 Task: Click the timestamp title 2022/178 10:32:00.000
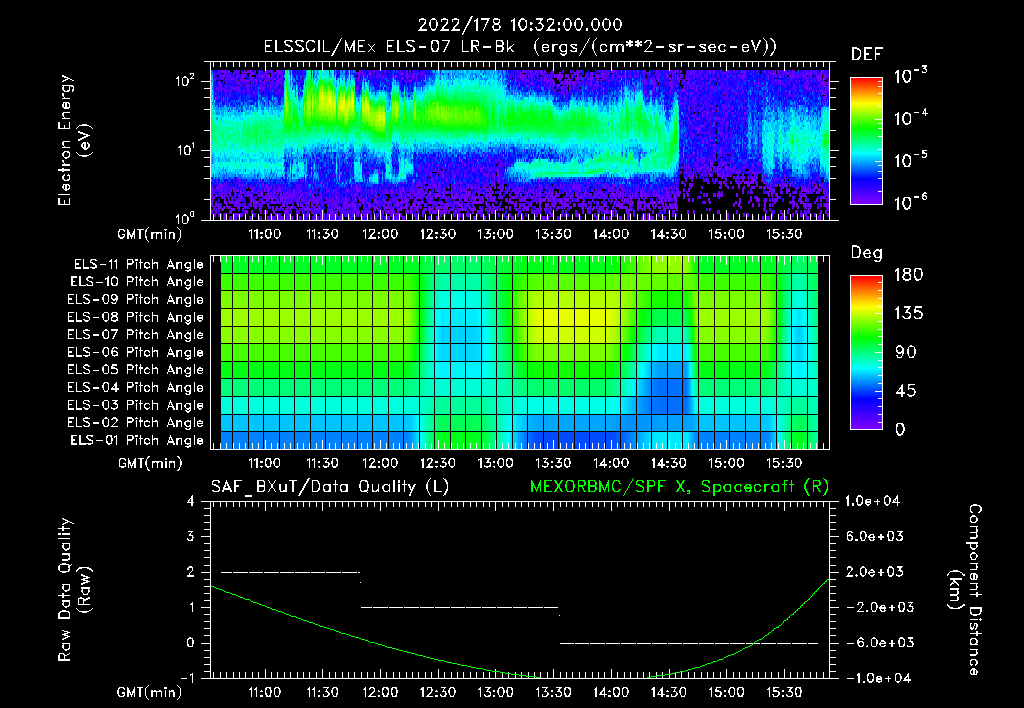coord(520,25)
